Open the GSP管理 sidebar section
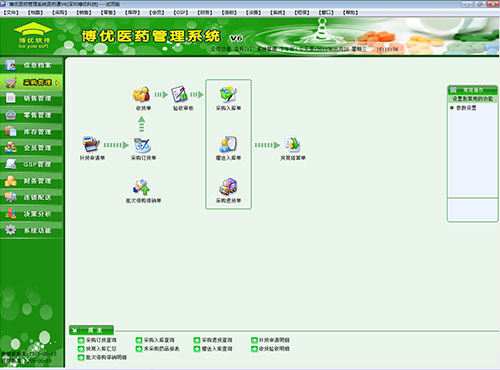Image resolution: width=500 pixels, height=370 pixels. click(31, 164)
